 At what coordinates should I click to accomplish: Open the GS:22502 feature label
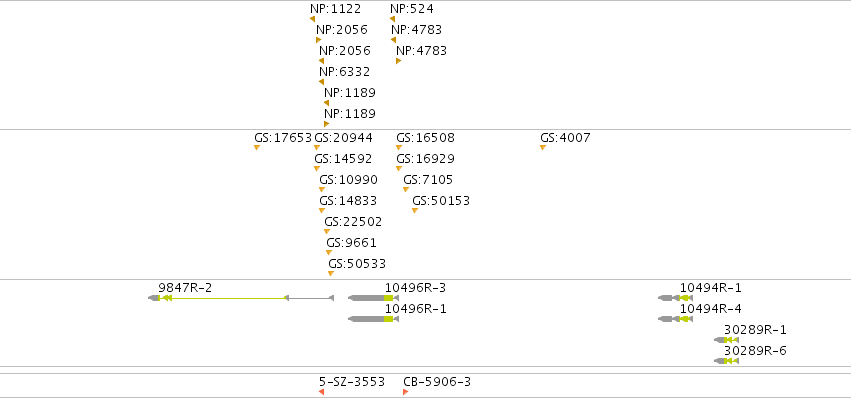coord(353,222)
